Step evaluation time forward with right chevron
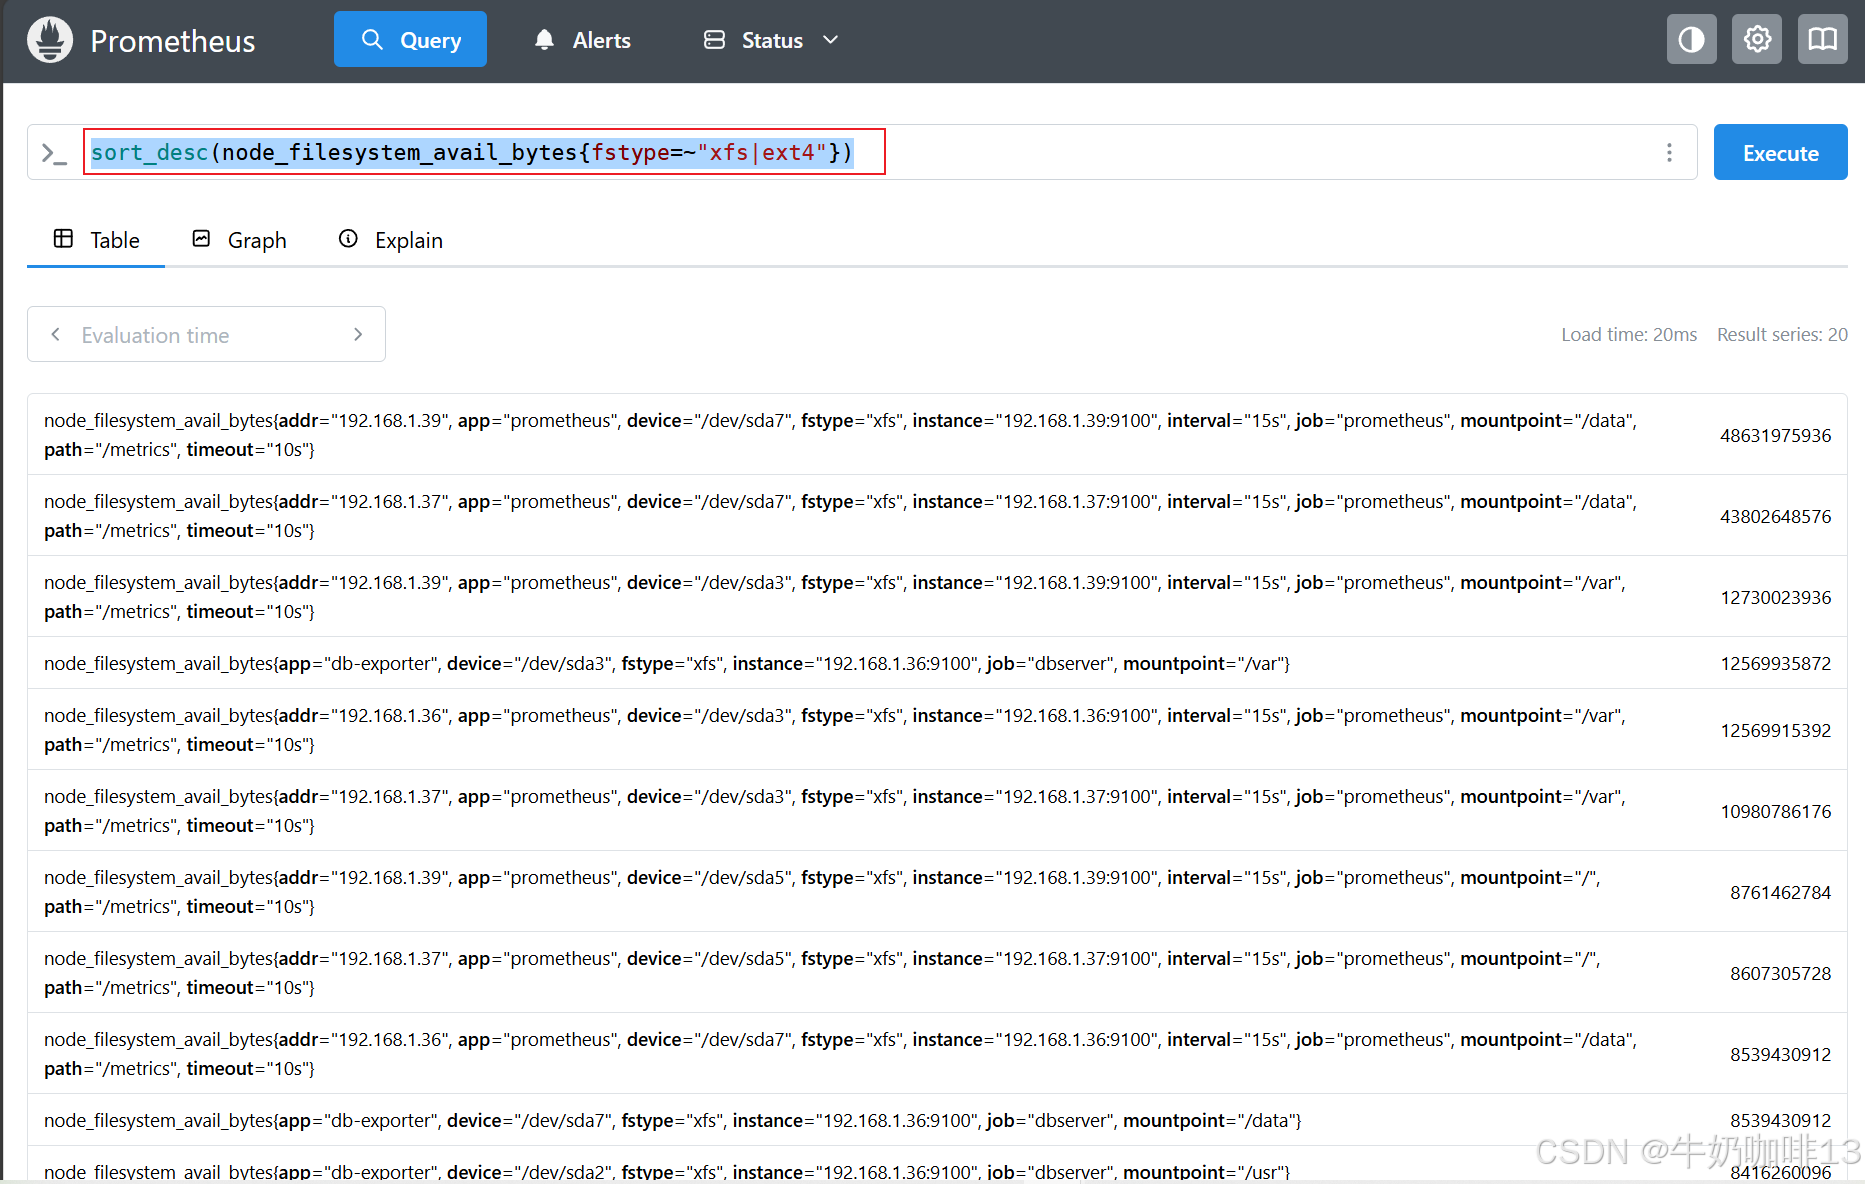This screenshot has width=1865, height=1184. click(x=357, y=334)
